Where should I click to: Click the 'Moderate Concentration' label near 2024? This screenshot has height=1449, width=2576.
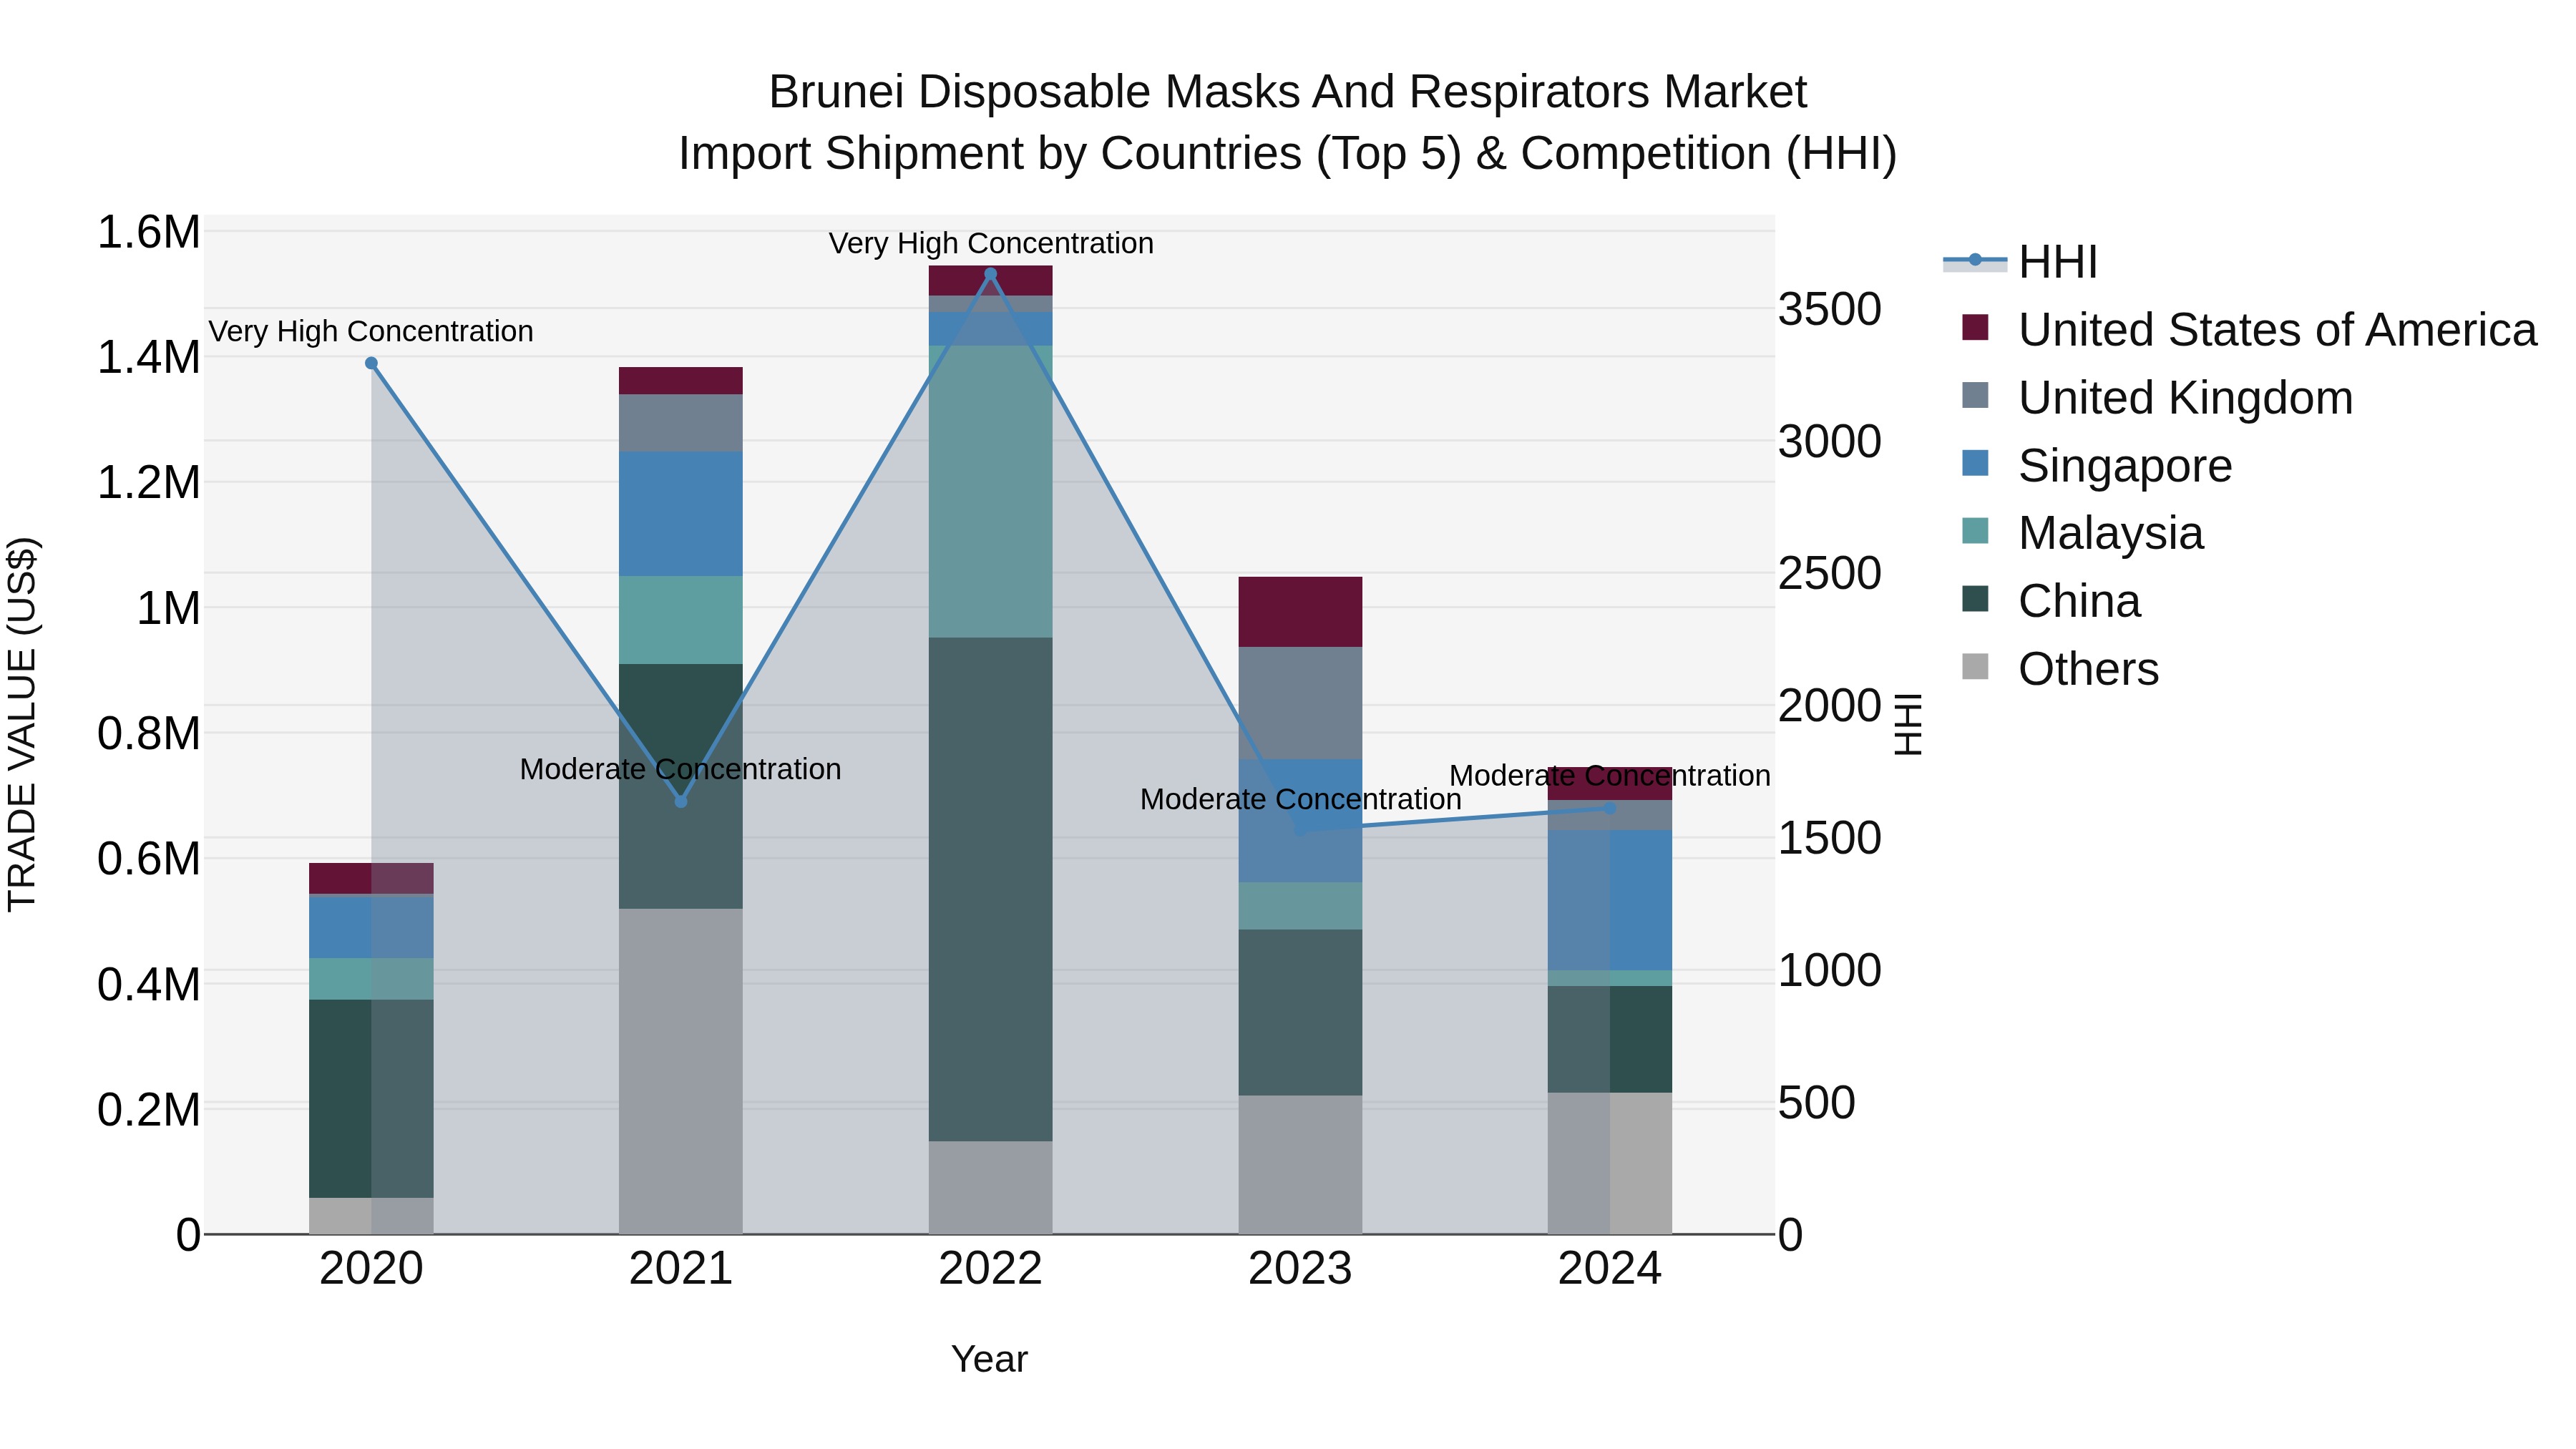click(1610, 775)
